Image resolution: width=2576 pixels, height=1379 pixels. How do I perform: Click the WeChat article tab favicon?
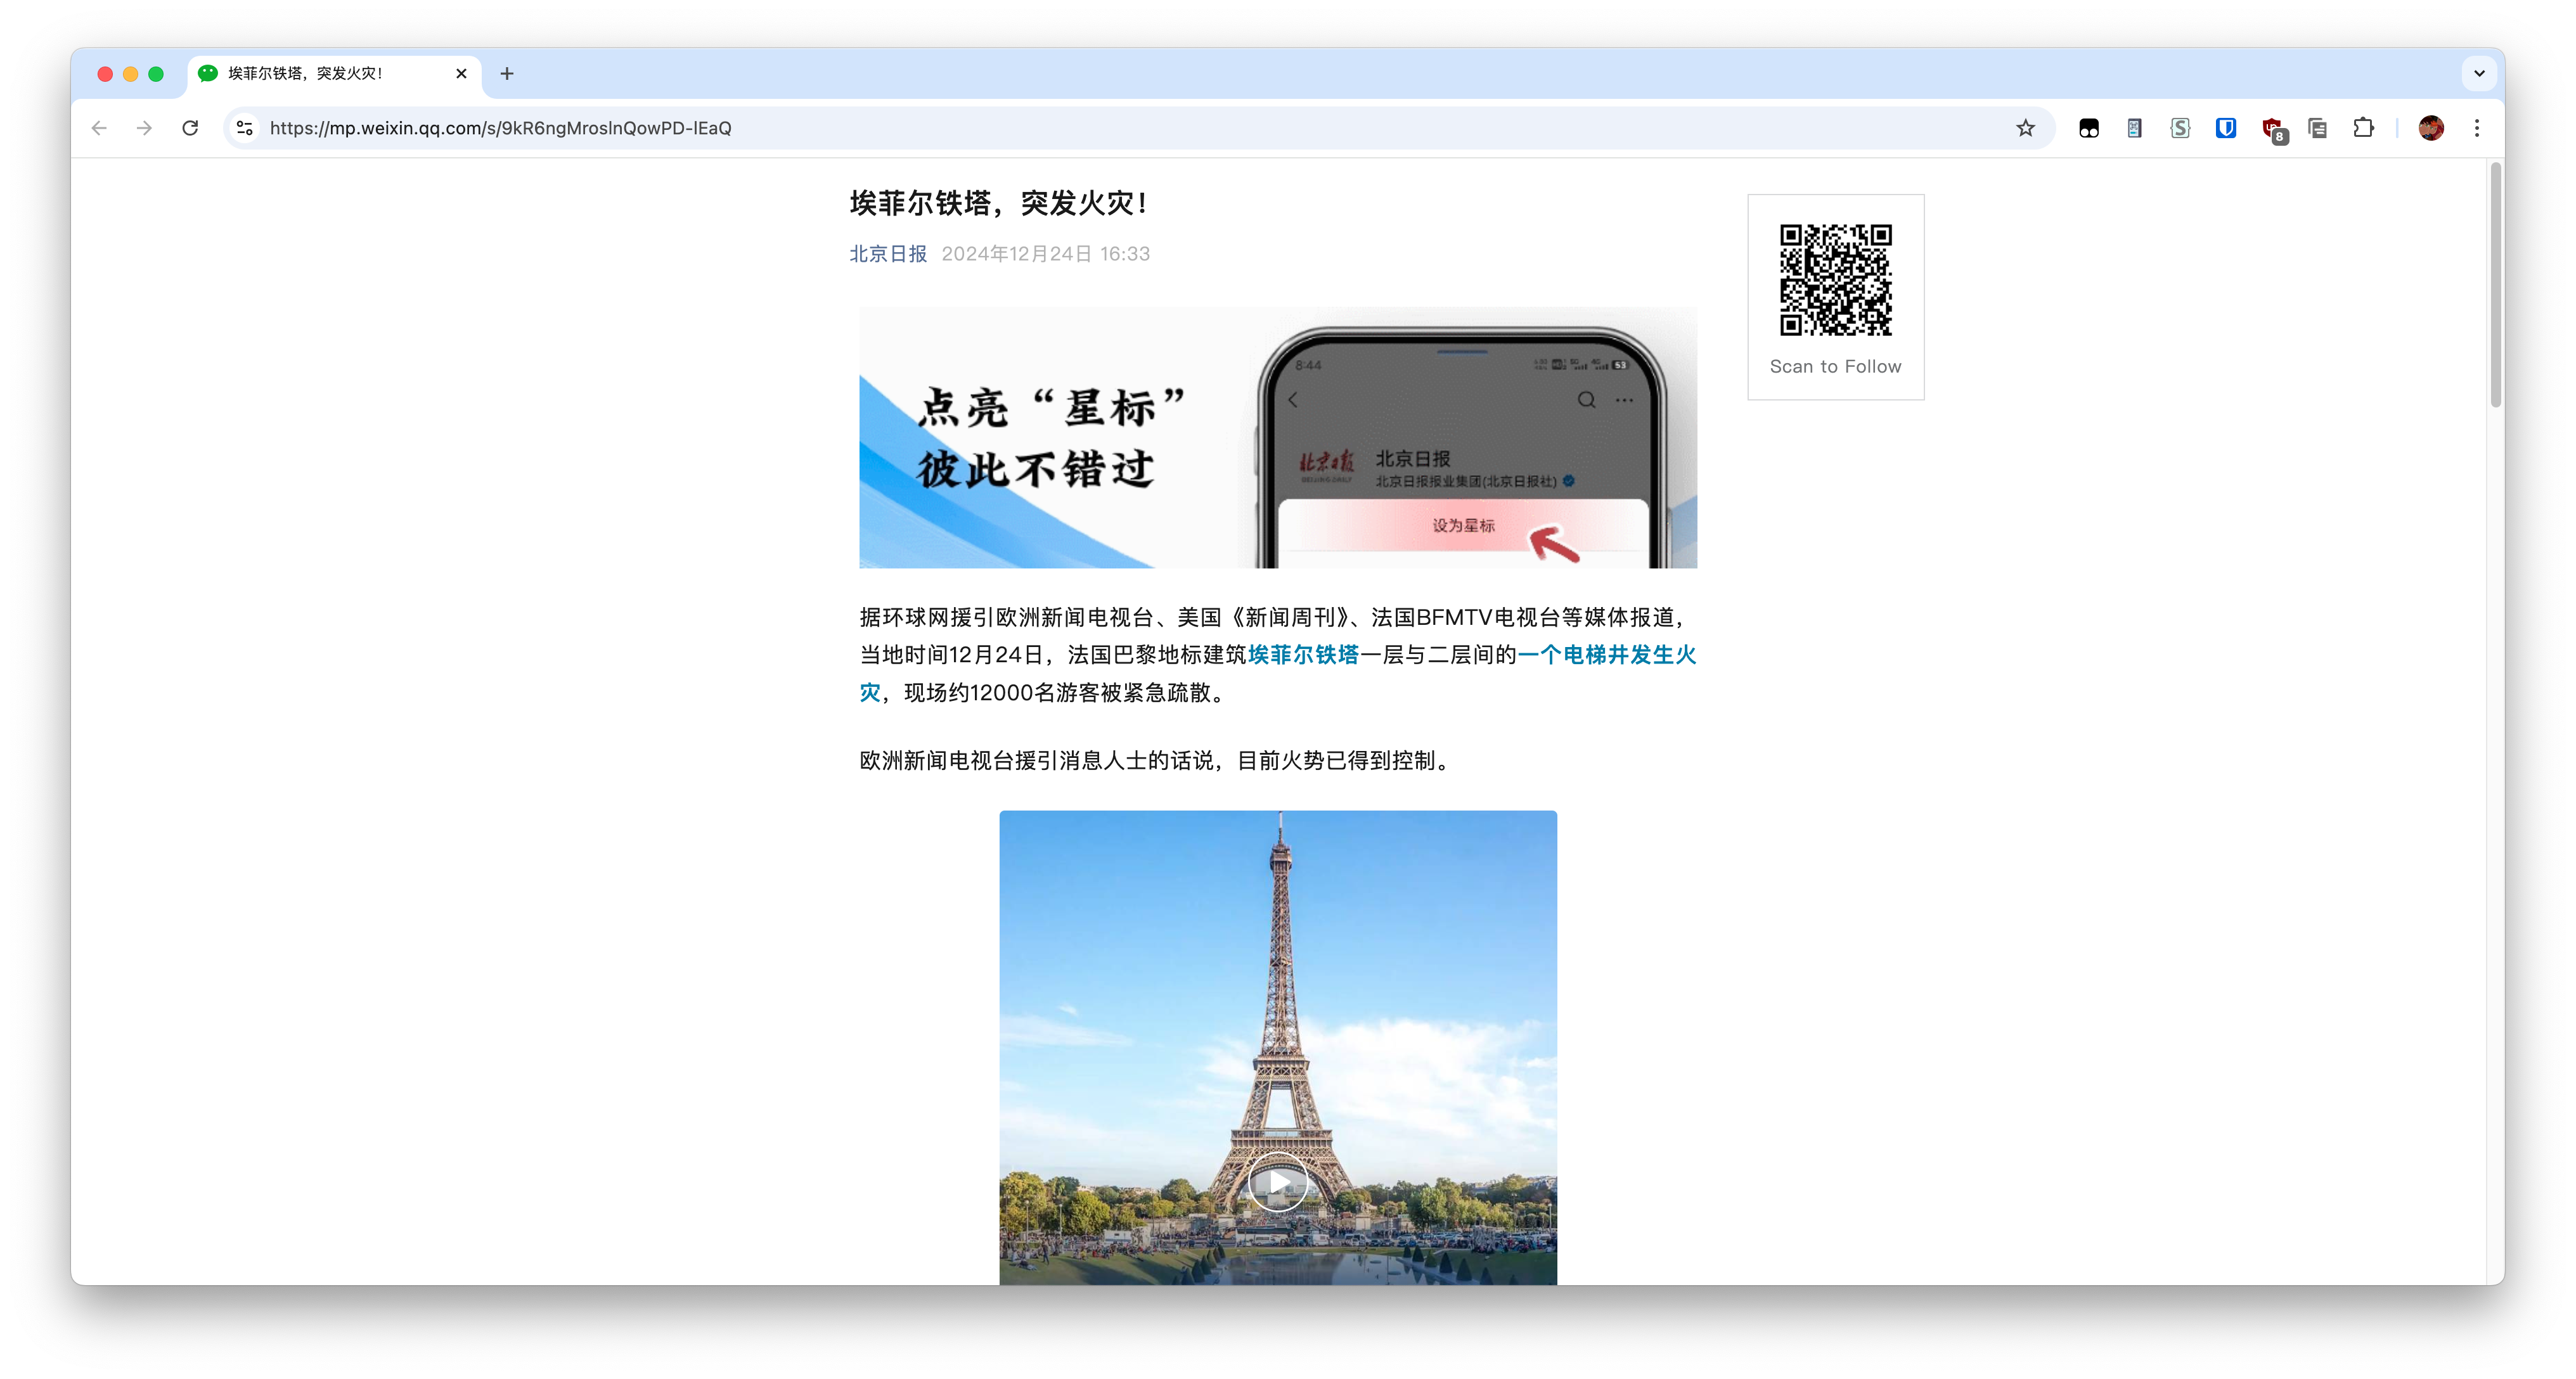tap(208, 74)
